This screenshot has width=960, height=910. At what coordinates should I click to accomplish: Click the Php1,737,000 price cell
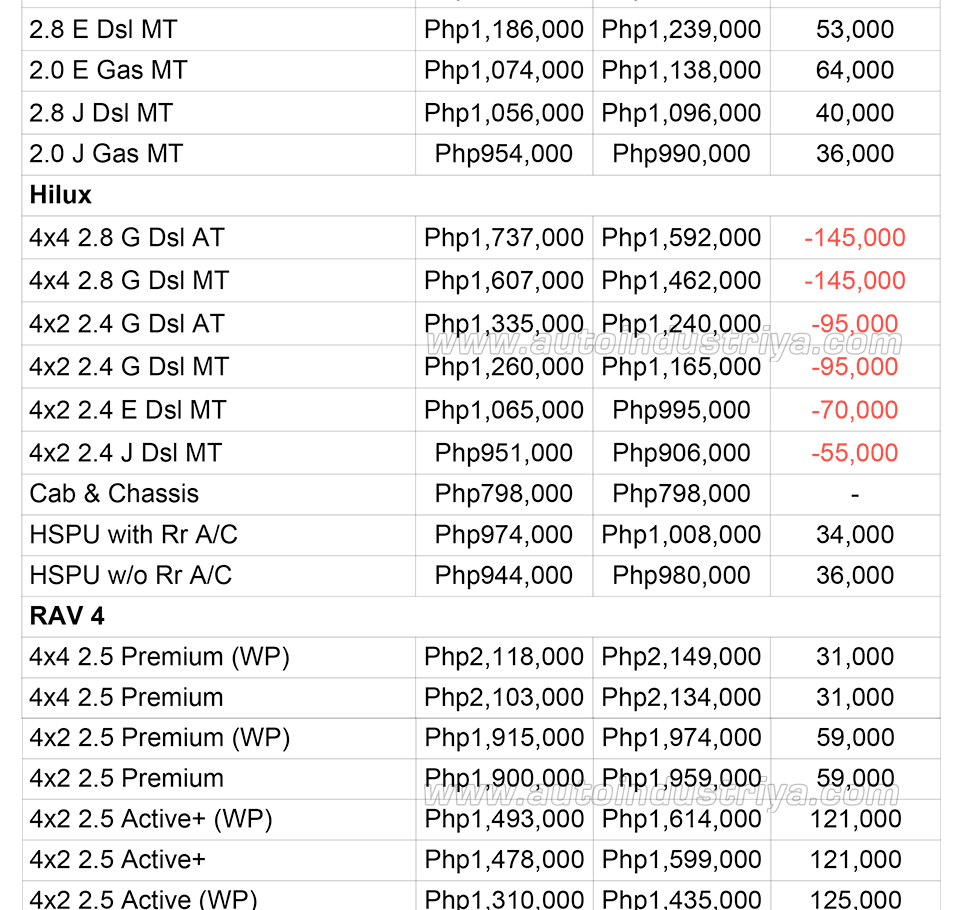point(504,237)
